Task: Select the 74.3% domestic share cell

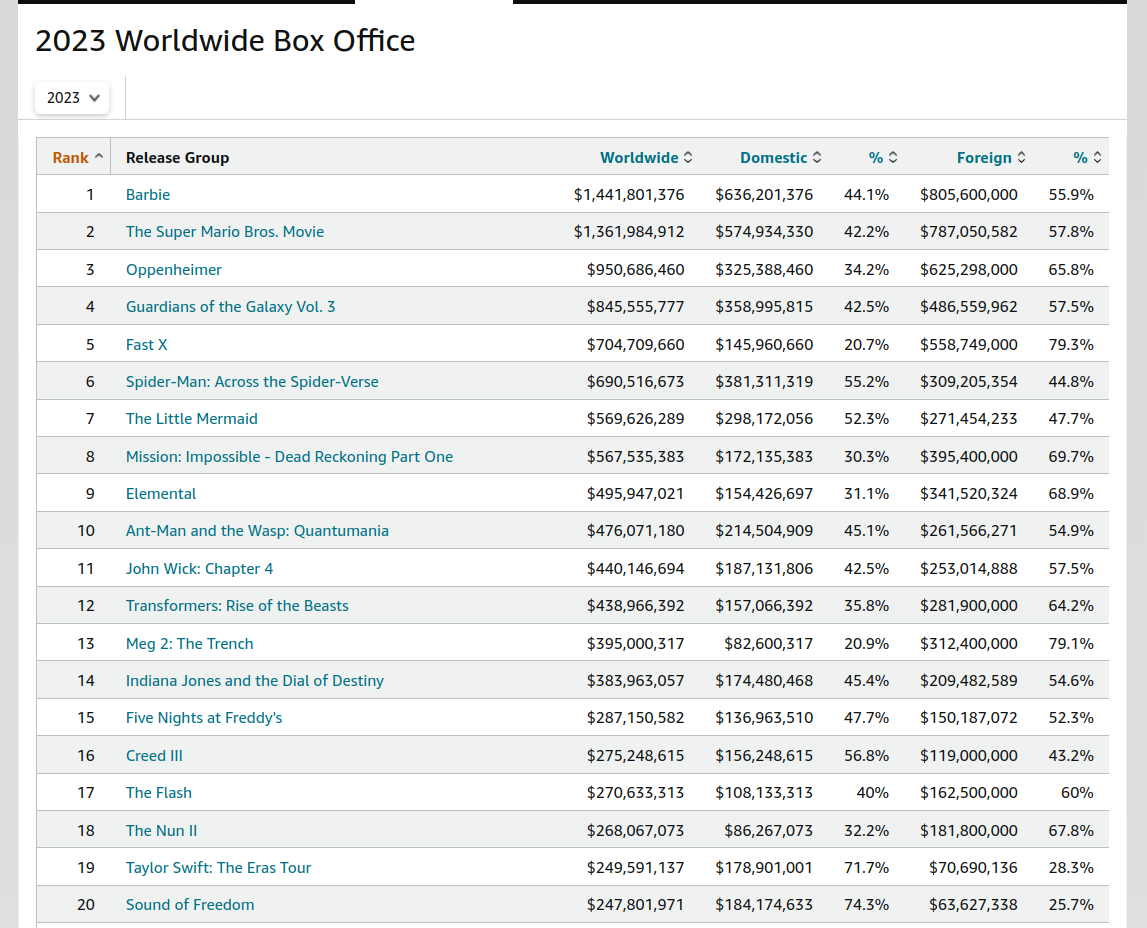Action: click(866, 905)
